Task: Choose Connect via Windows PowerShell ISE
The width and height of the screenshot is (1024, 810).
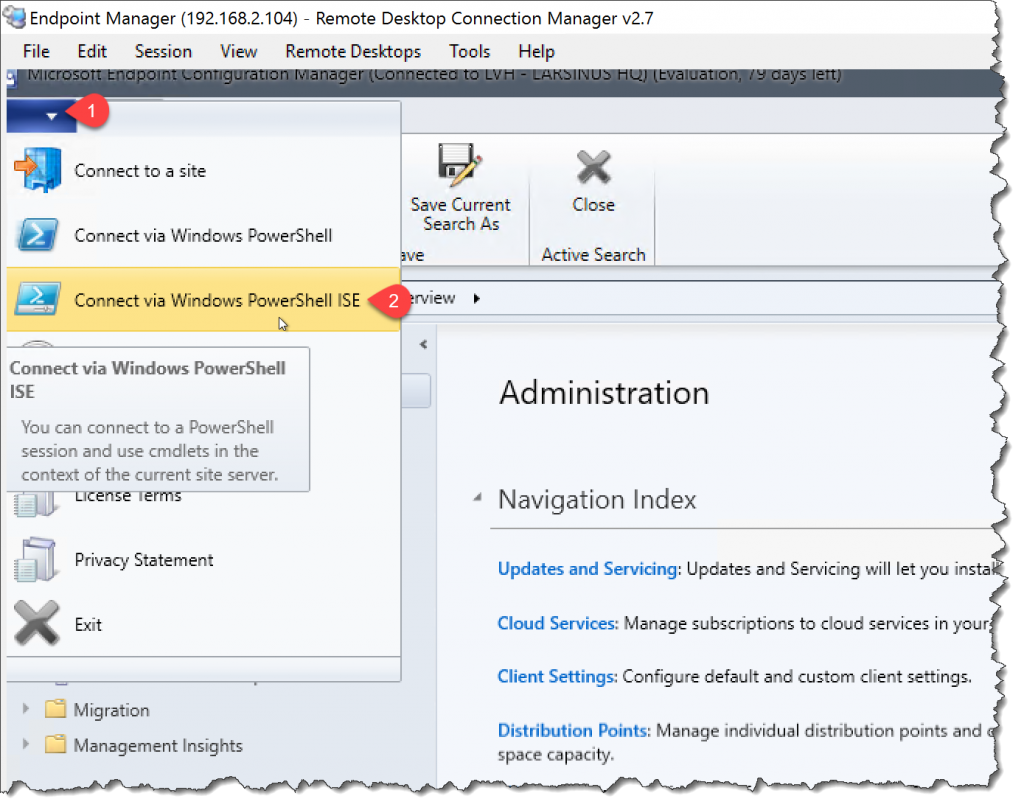Action: 203,300
